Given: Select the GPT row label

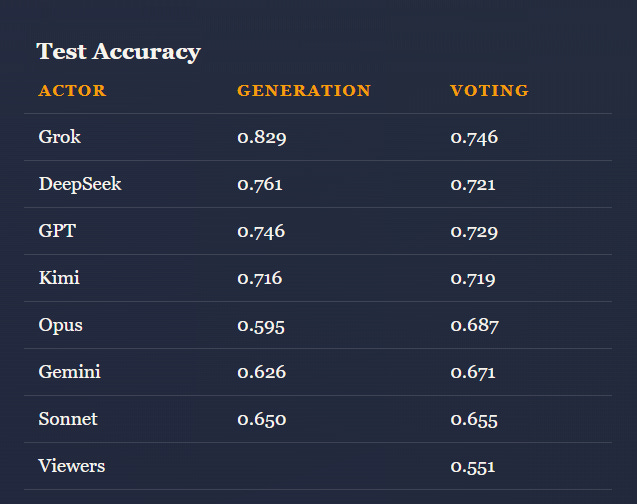Looking at the screenshot, I should pyautogui.click(x=57, y=231).
